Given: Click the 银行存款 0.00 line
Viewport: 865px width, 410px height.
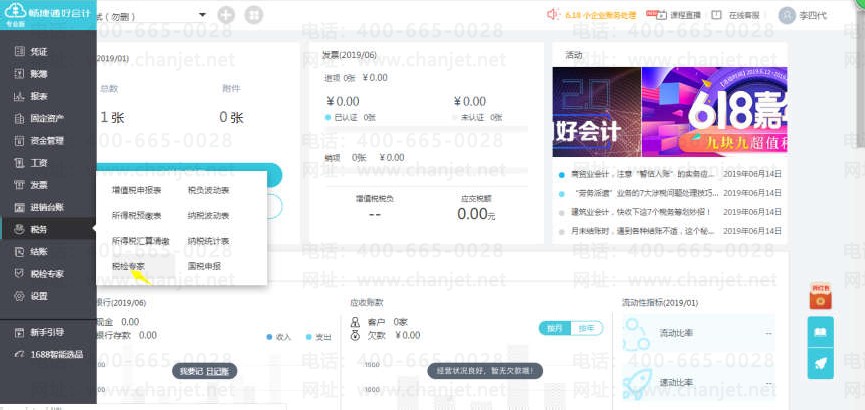Looking at the screenshot, I should tap(127, 336).
